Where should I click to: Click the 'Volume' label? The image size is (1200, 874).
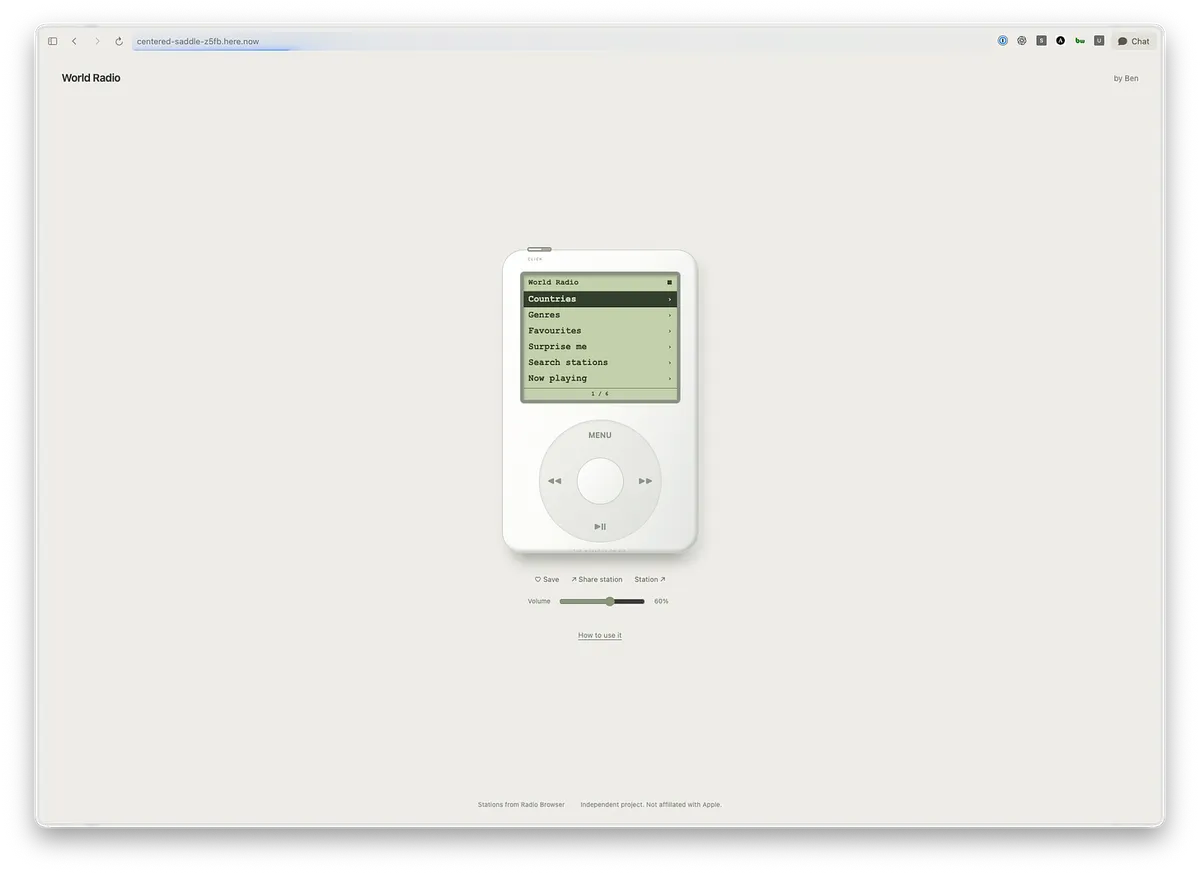click(x=539, y=602)
